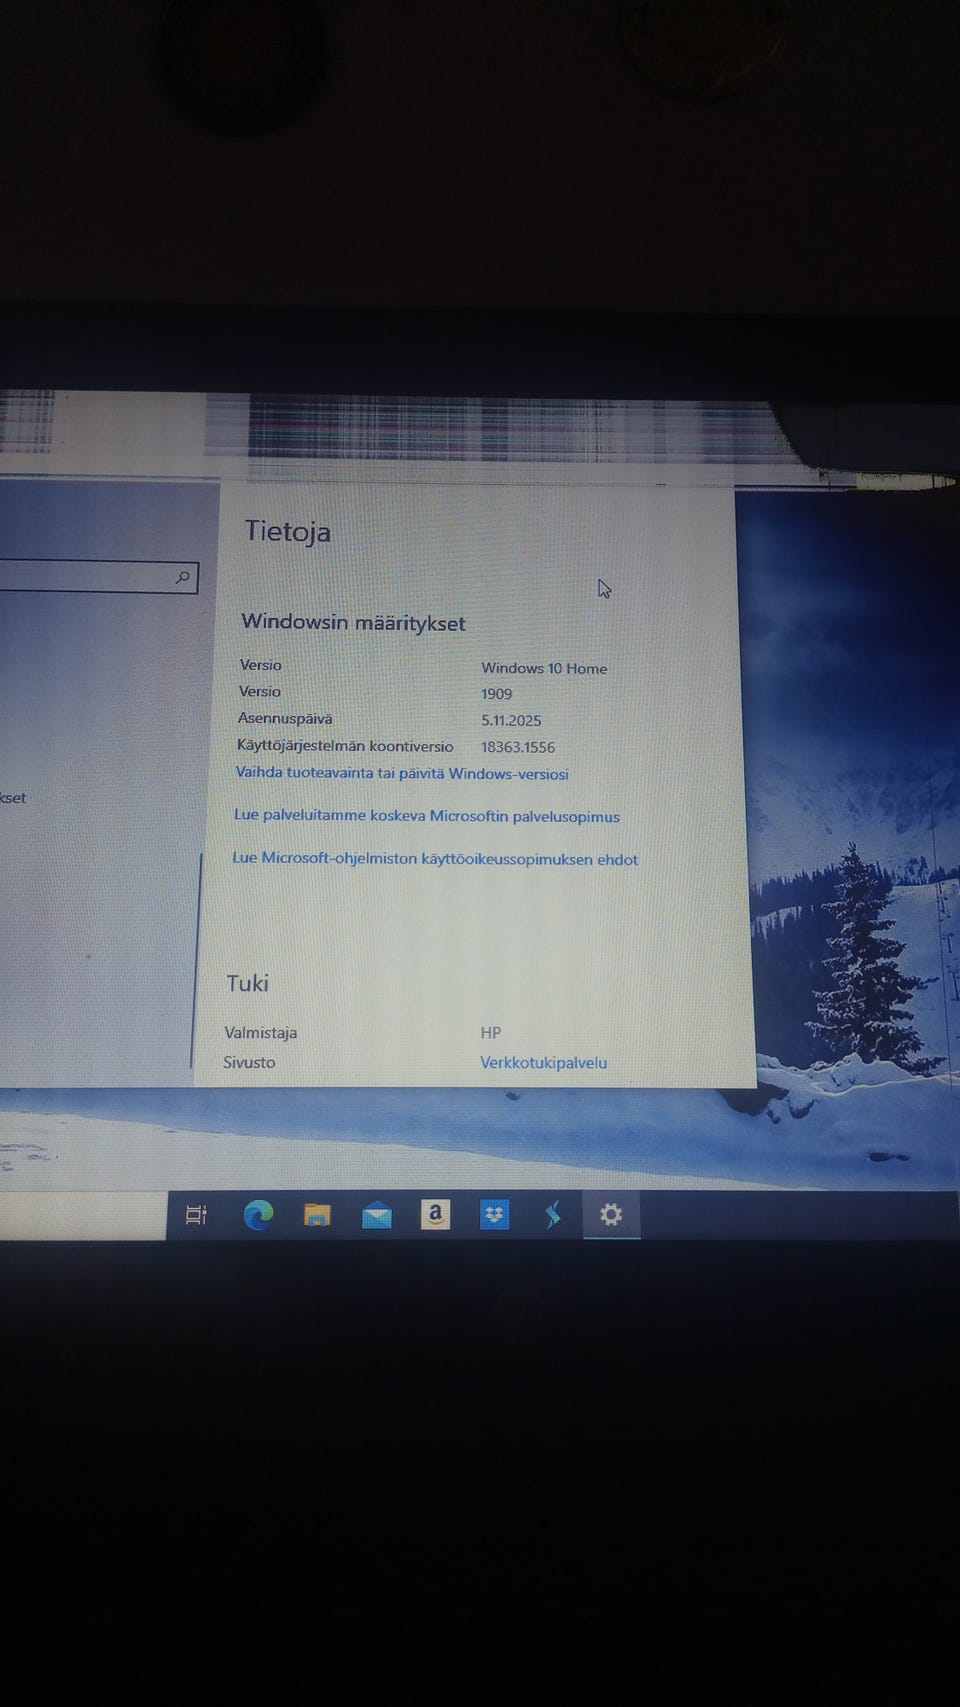
Task: Select the build number '18363.1556'
Action: 518,747
